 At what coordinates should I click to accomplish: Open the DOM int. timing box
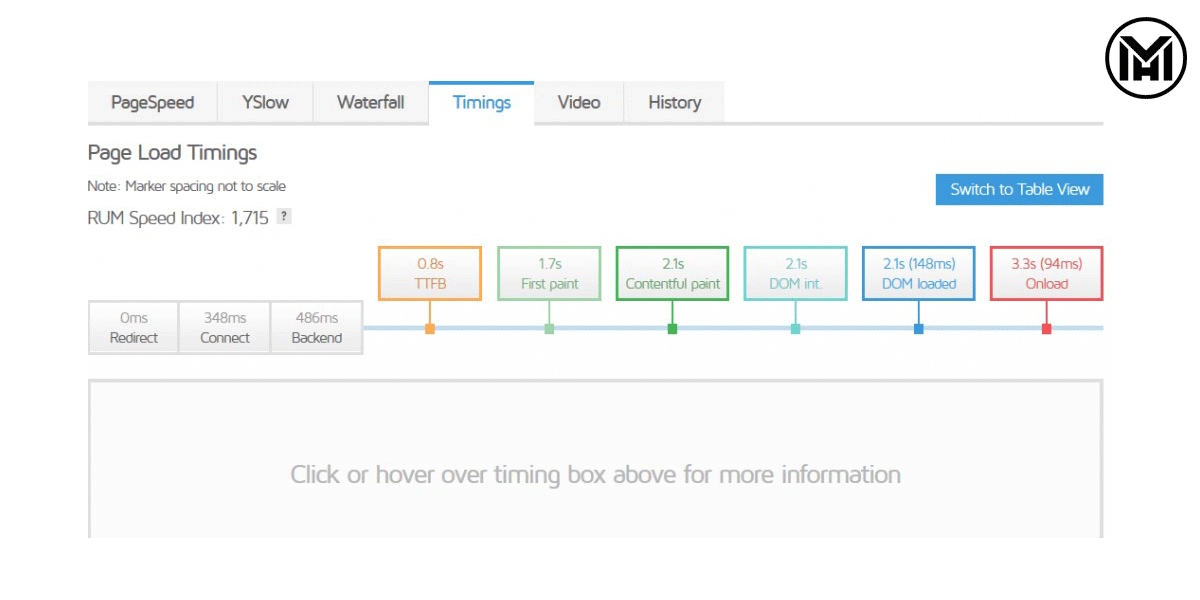click(x=795, y=273)
